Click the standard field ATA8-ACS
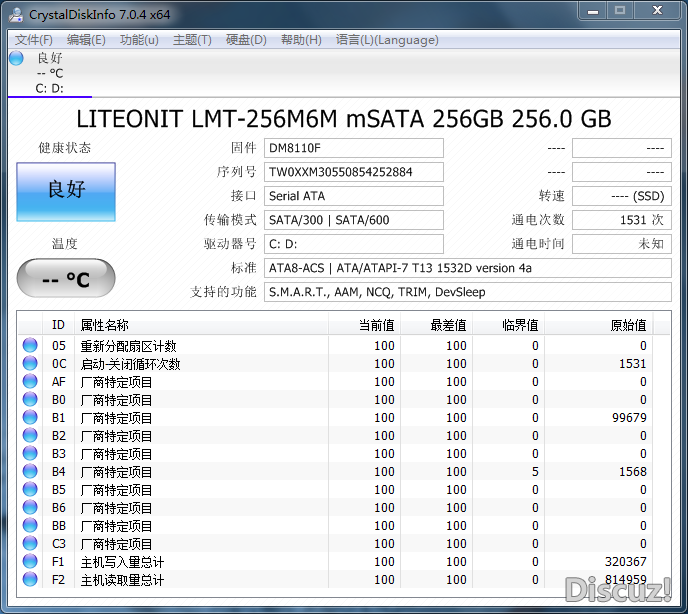This screenshot has height=614, width=688. coord(468,268)
